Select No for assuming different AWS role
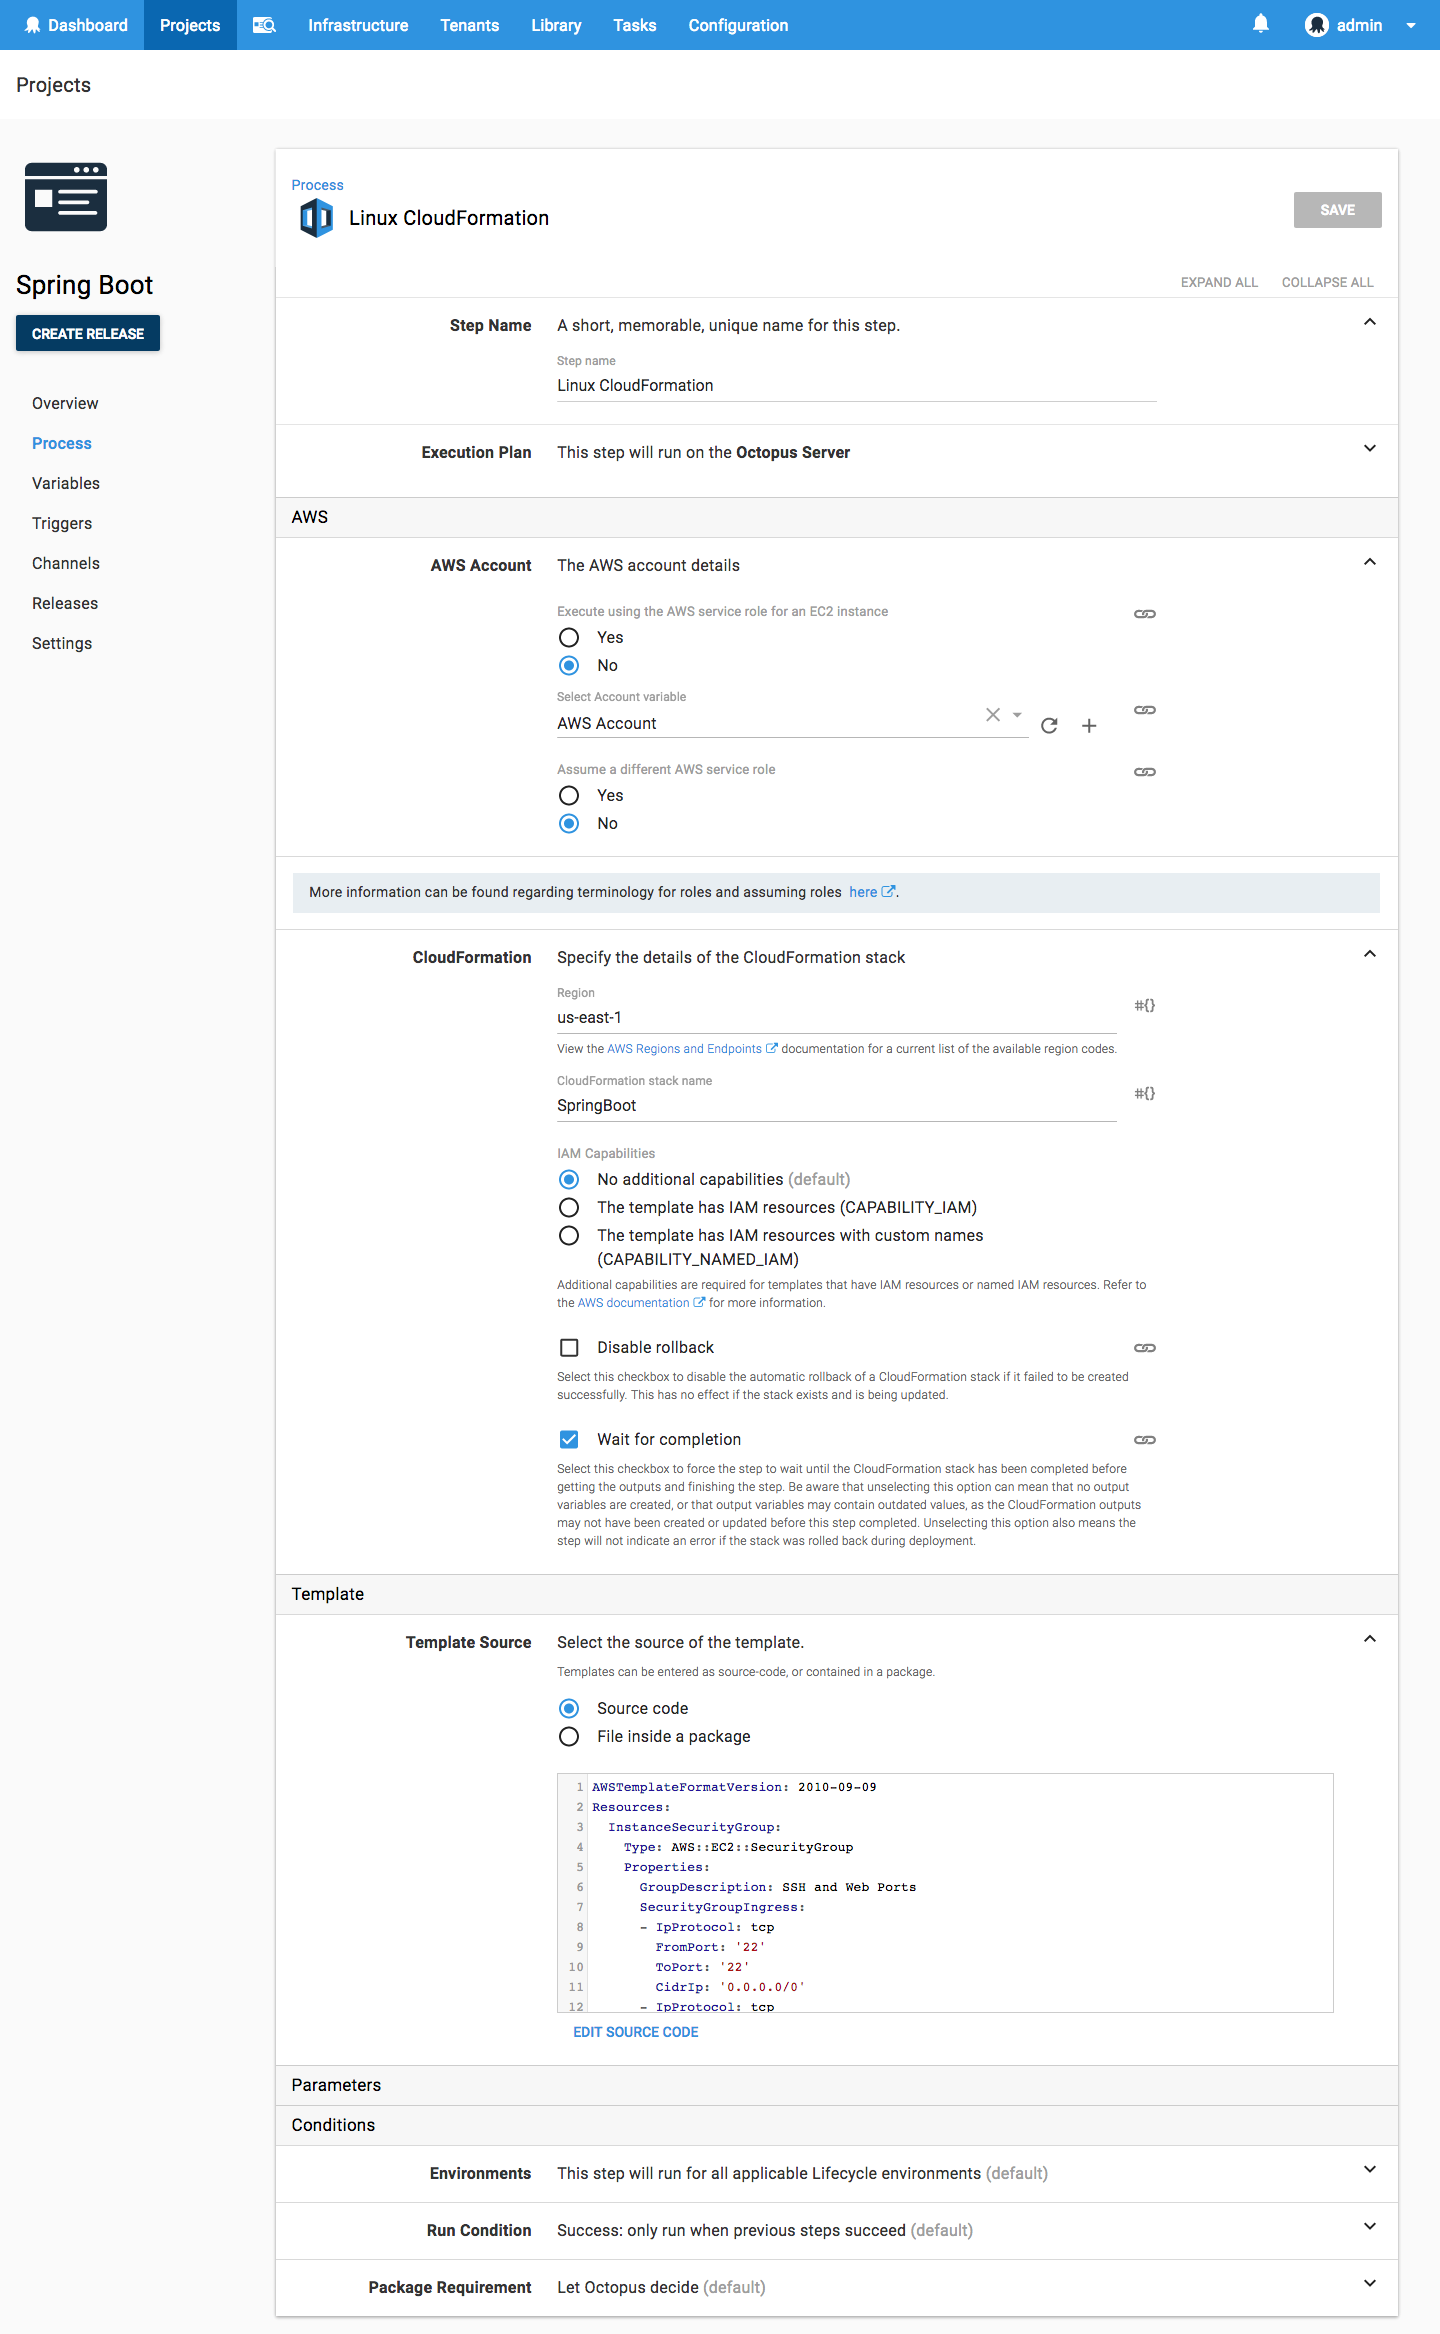 coord(569,823)
